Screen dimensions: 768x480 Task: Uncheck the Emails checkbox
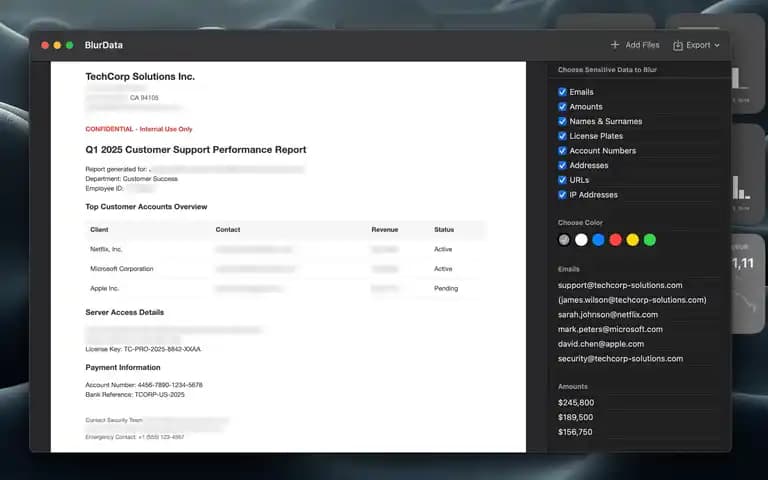click(562, 92)
